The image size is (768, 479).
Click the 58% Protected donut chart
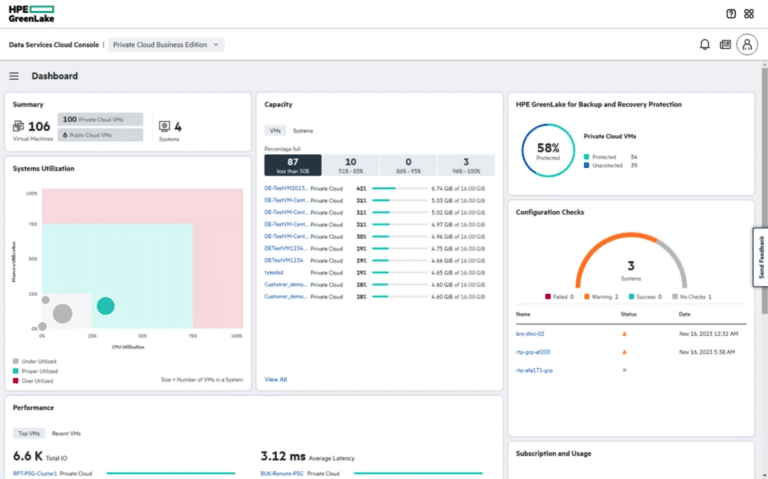[548, 150]
